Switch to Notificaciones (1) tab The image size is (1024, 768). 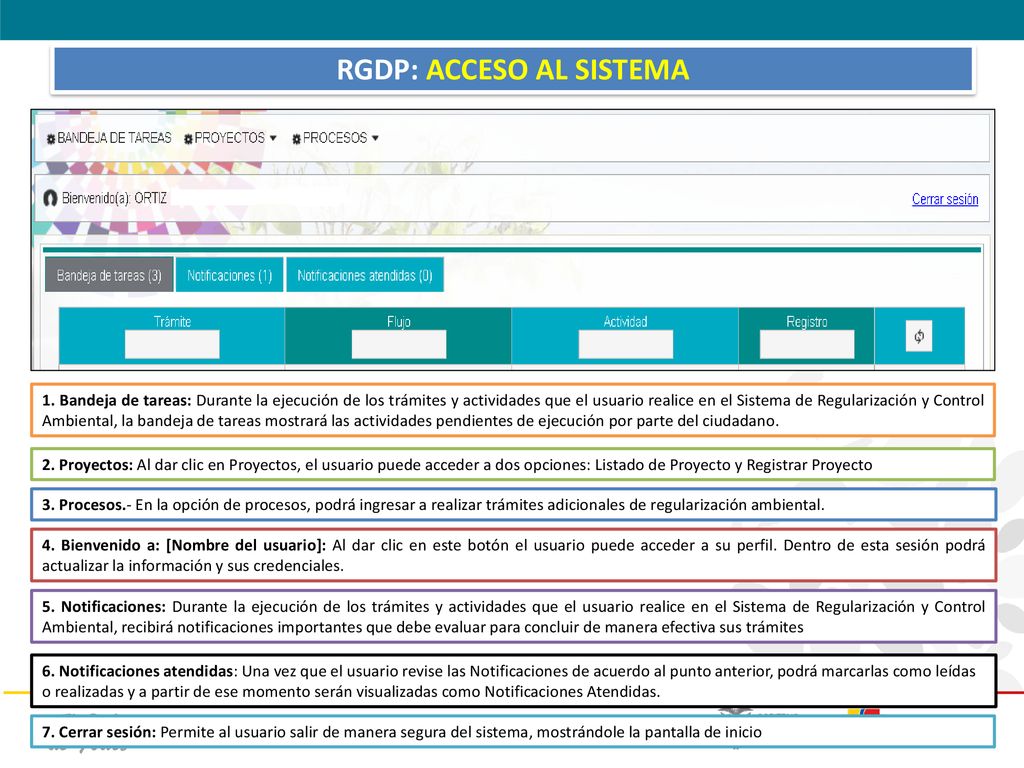click(229, 275)
